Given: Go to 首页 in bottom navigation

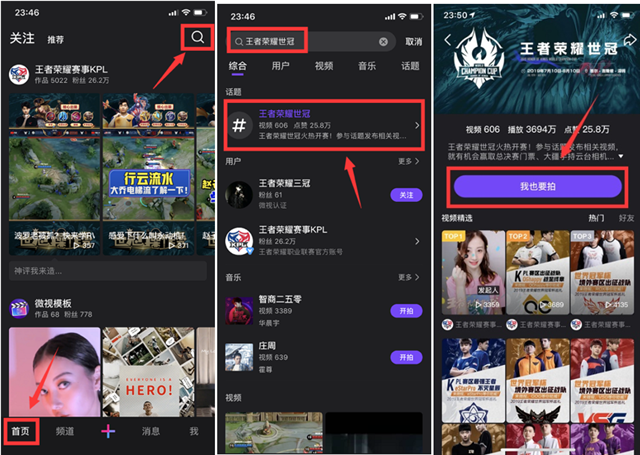Looking at the screenshot, I should (x=20, y=431).
